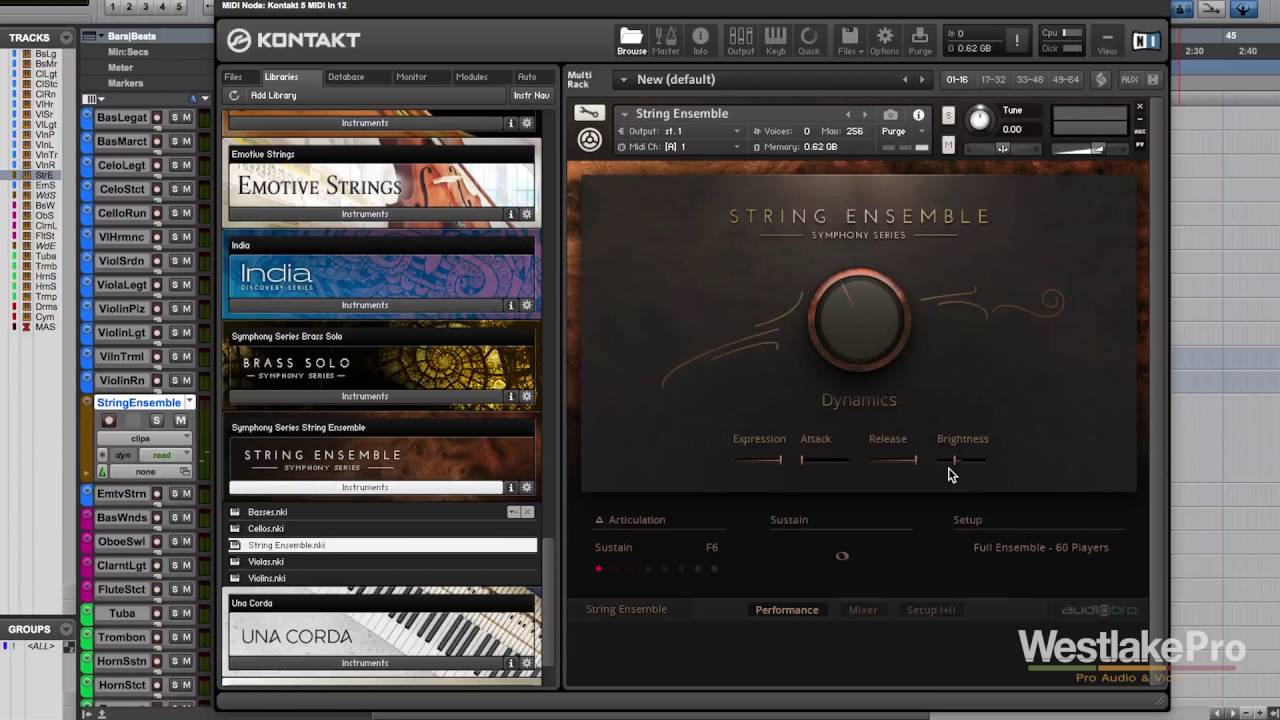
Task: Open India library info icon
Action: tap(510, 305)
